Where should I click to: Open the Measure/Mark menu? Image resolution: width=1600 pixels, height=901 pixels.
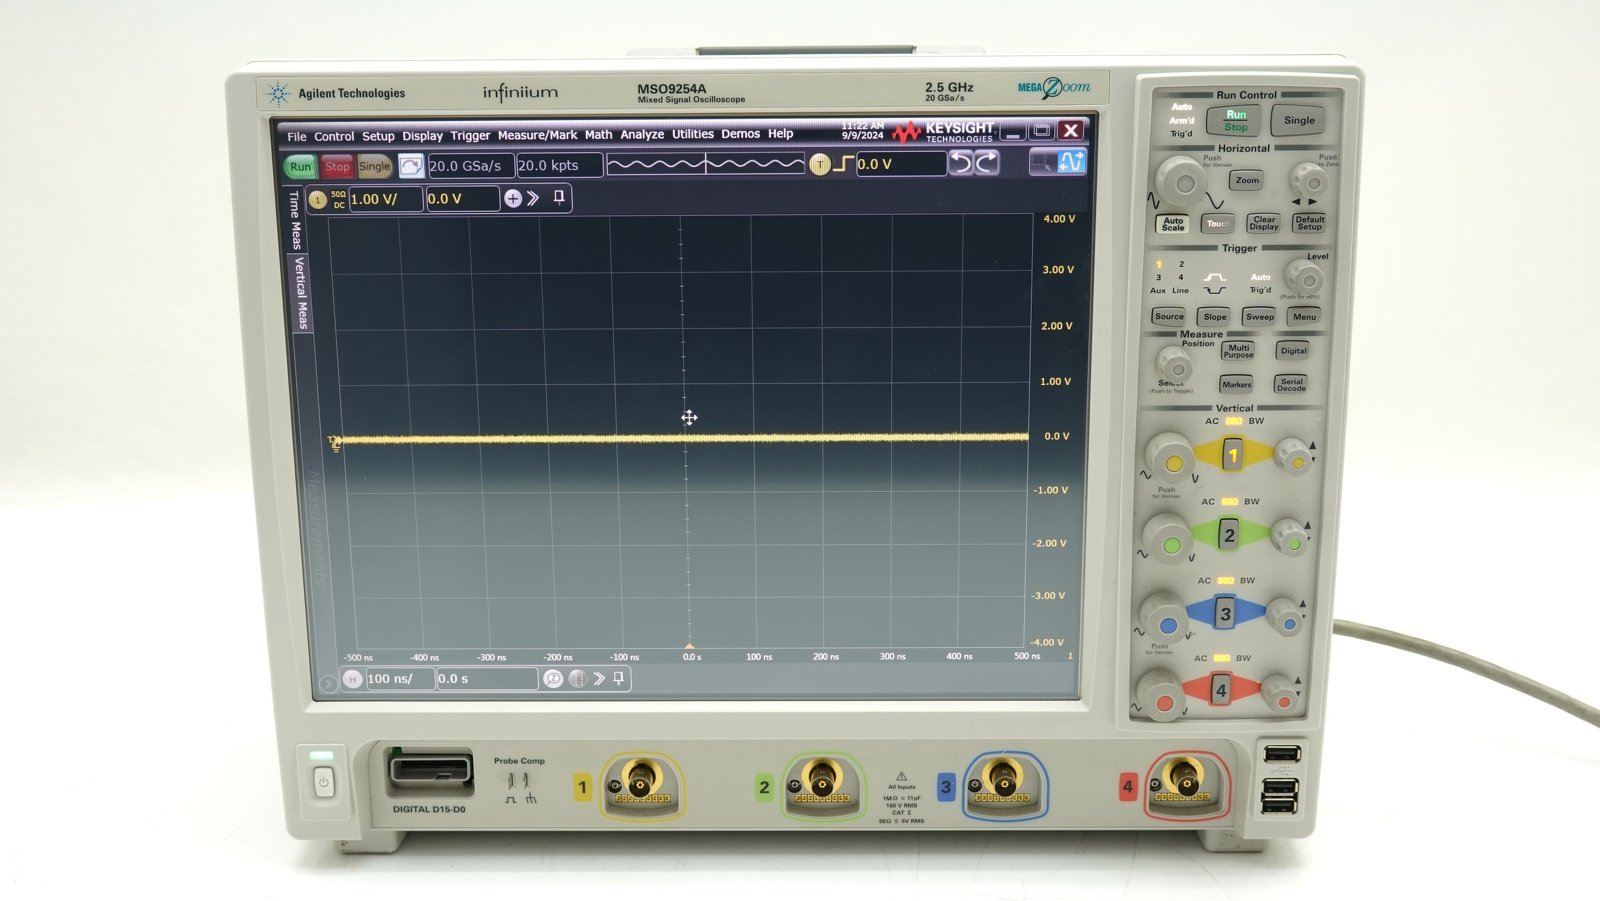(537, 135)
